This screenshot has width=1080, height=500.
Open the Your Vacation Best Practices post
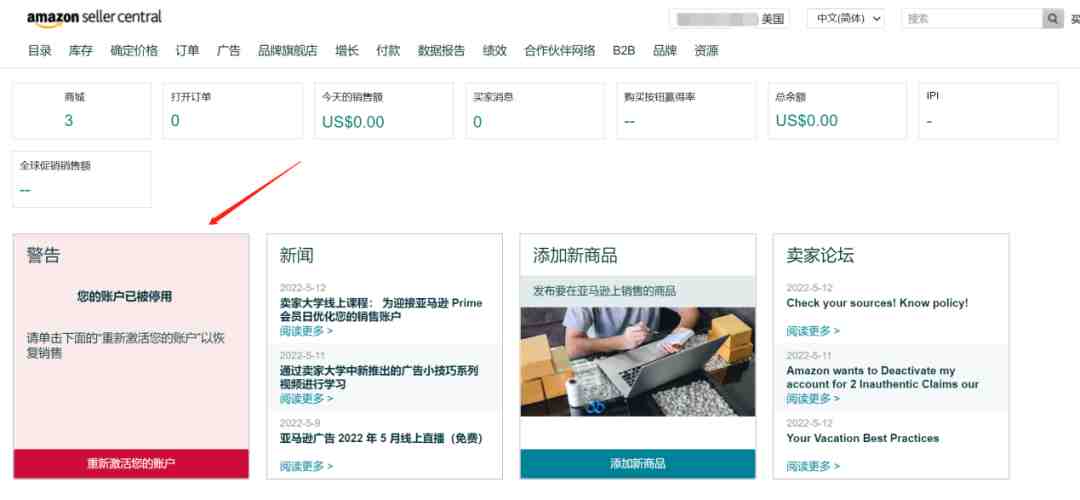pos(862,438)
